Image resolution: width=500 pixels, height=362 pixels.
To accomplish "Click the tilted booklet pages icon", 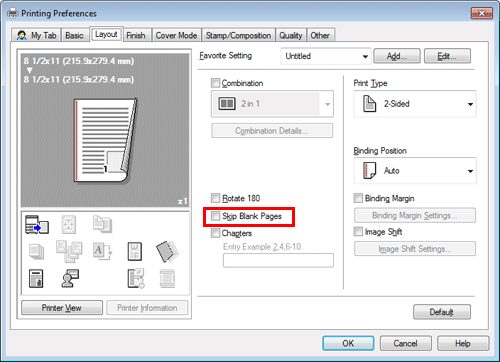I will pos(167,251).
